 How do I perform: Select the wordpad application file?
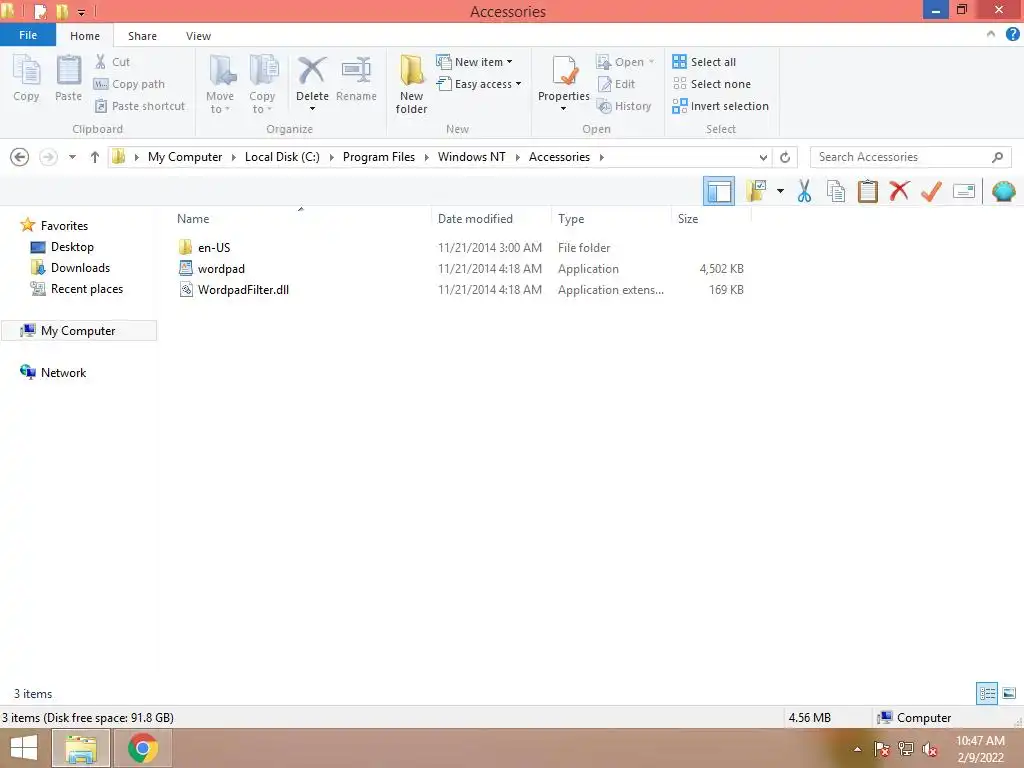pyautogui.click(x=212, y=268)
